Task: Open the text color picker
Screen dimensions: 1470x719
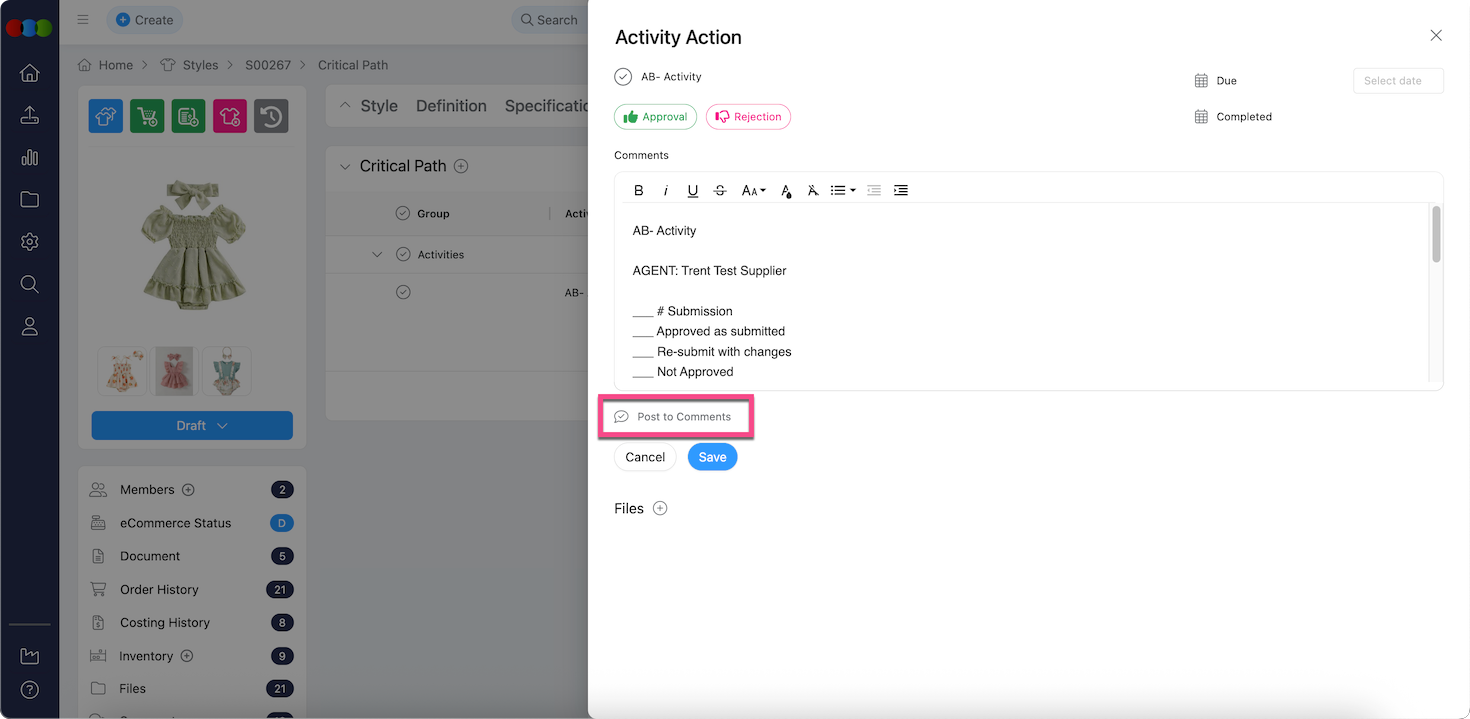Action: point(786,190)
